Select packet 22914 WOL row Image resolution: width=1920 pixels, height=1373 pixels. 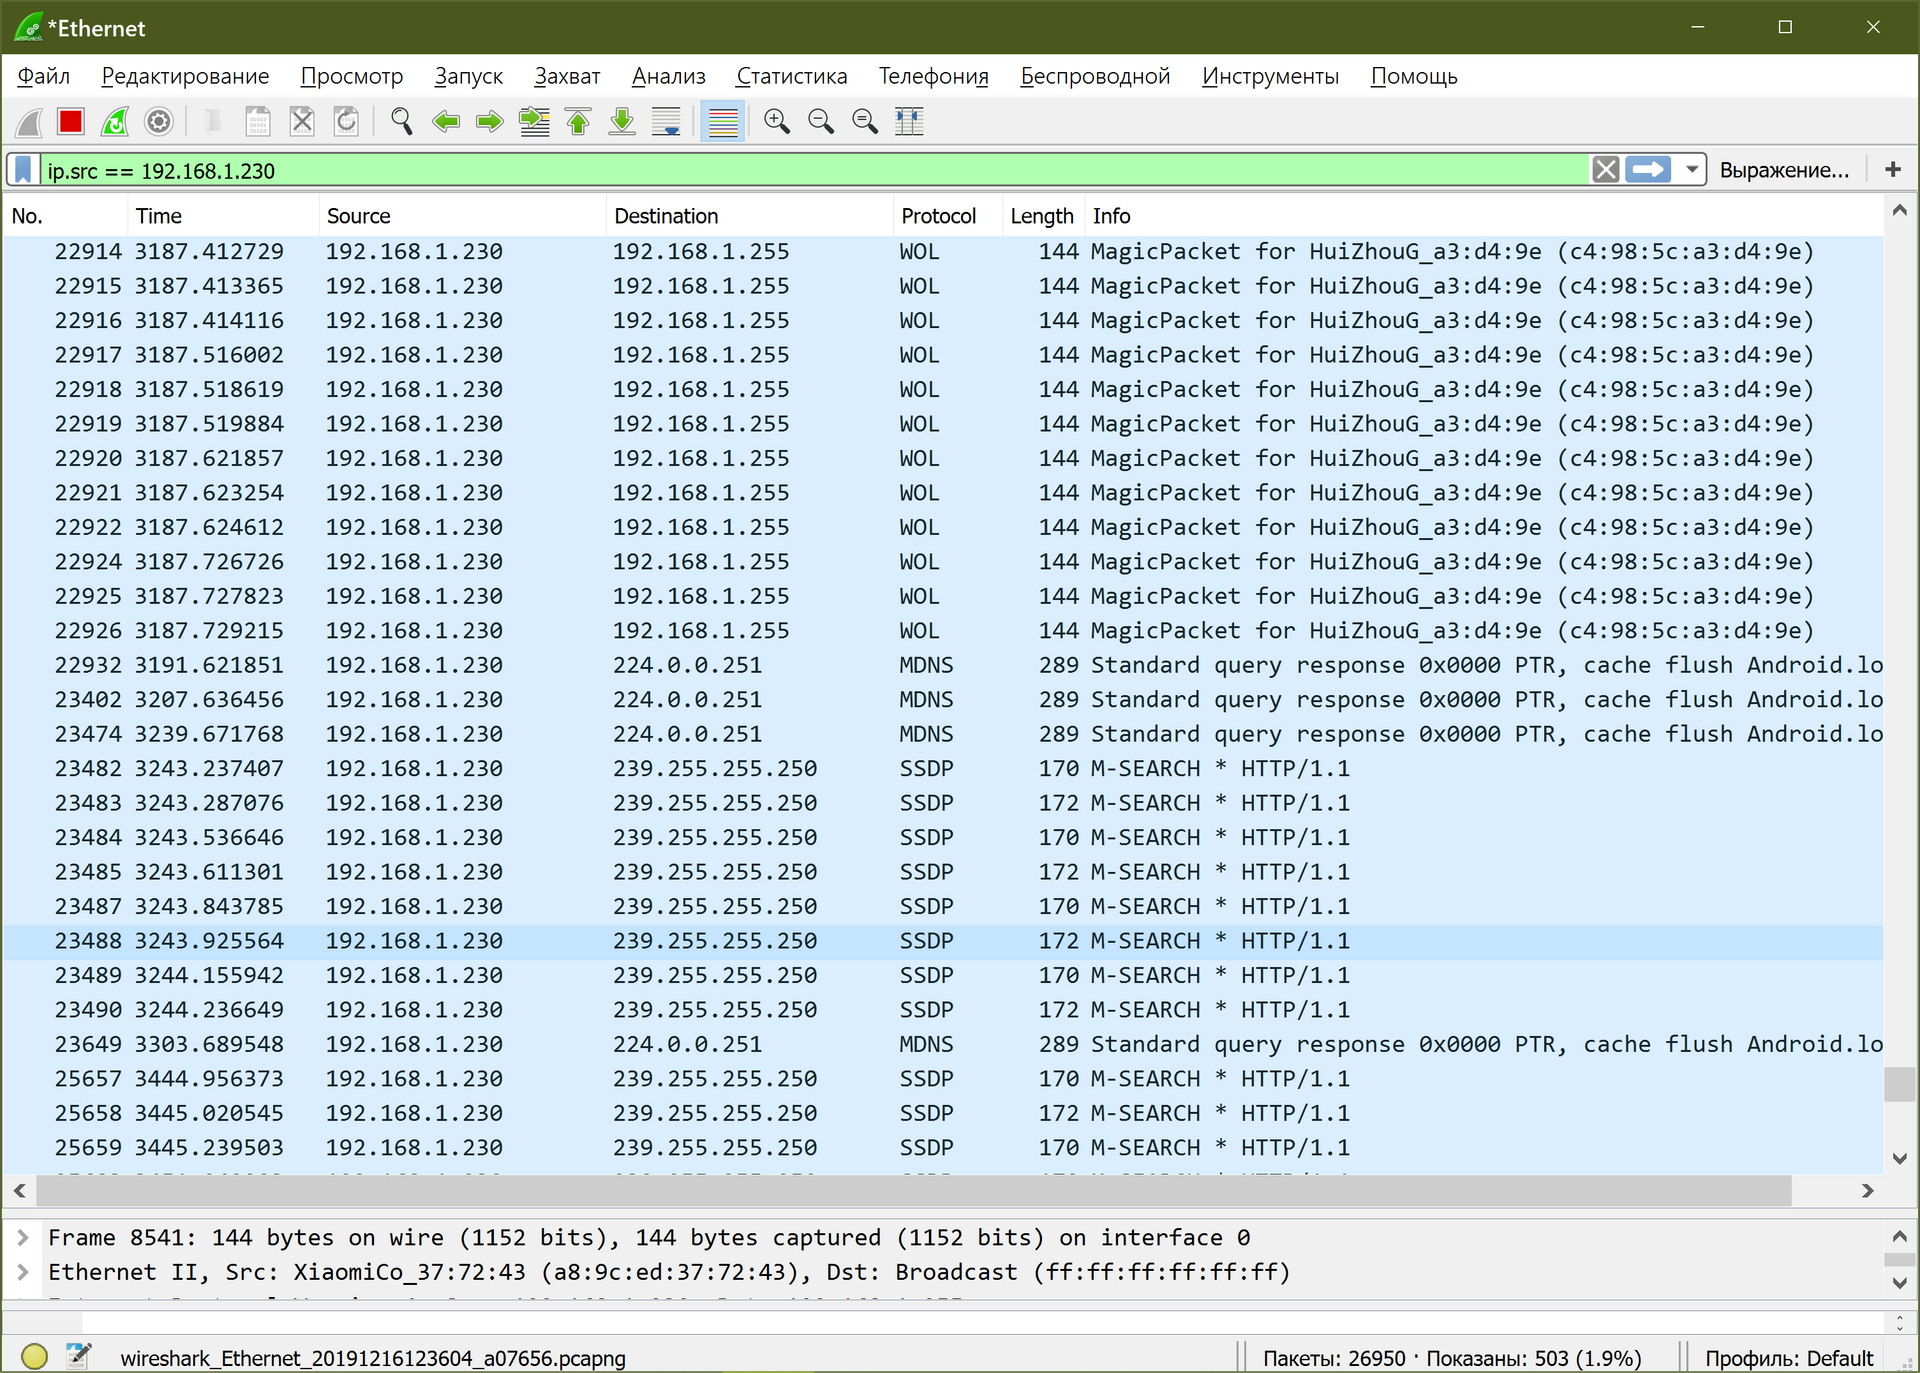click(943, 252)
